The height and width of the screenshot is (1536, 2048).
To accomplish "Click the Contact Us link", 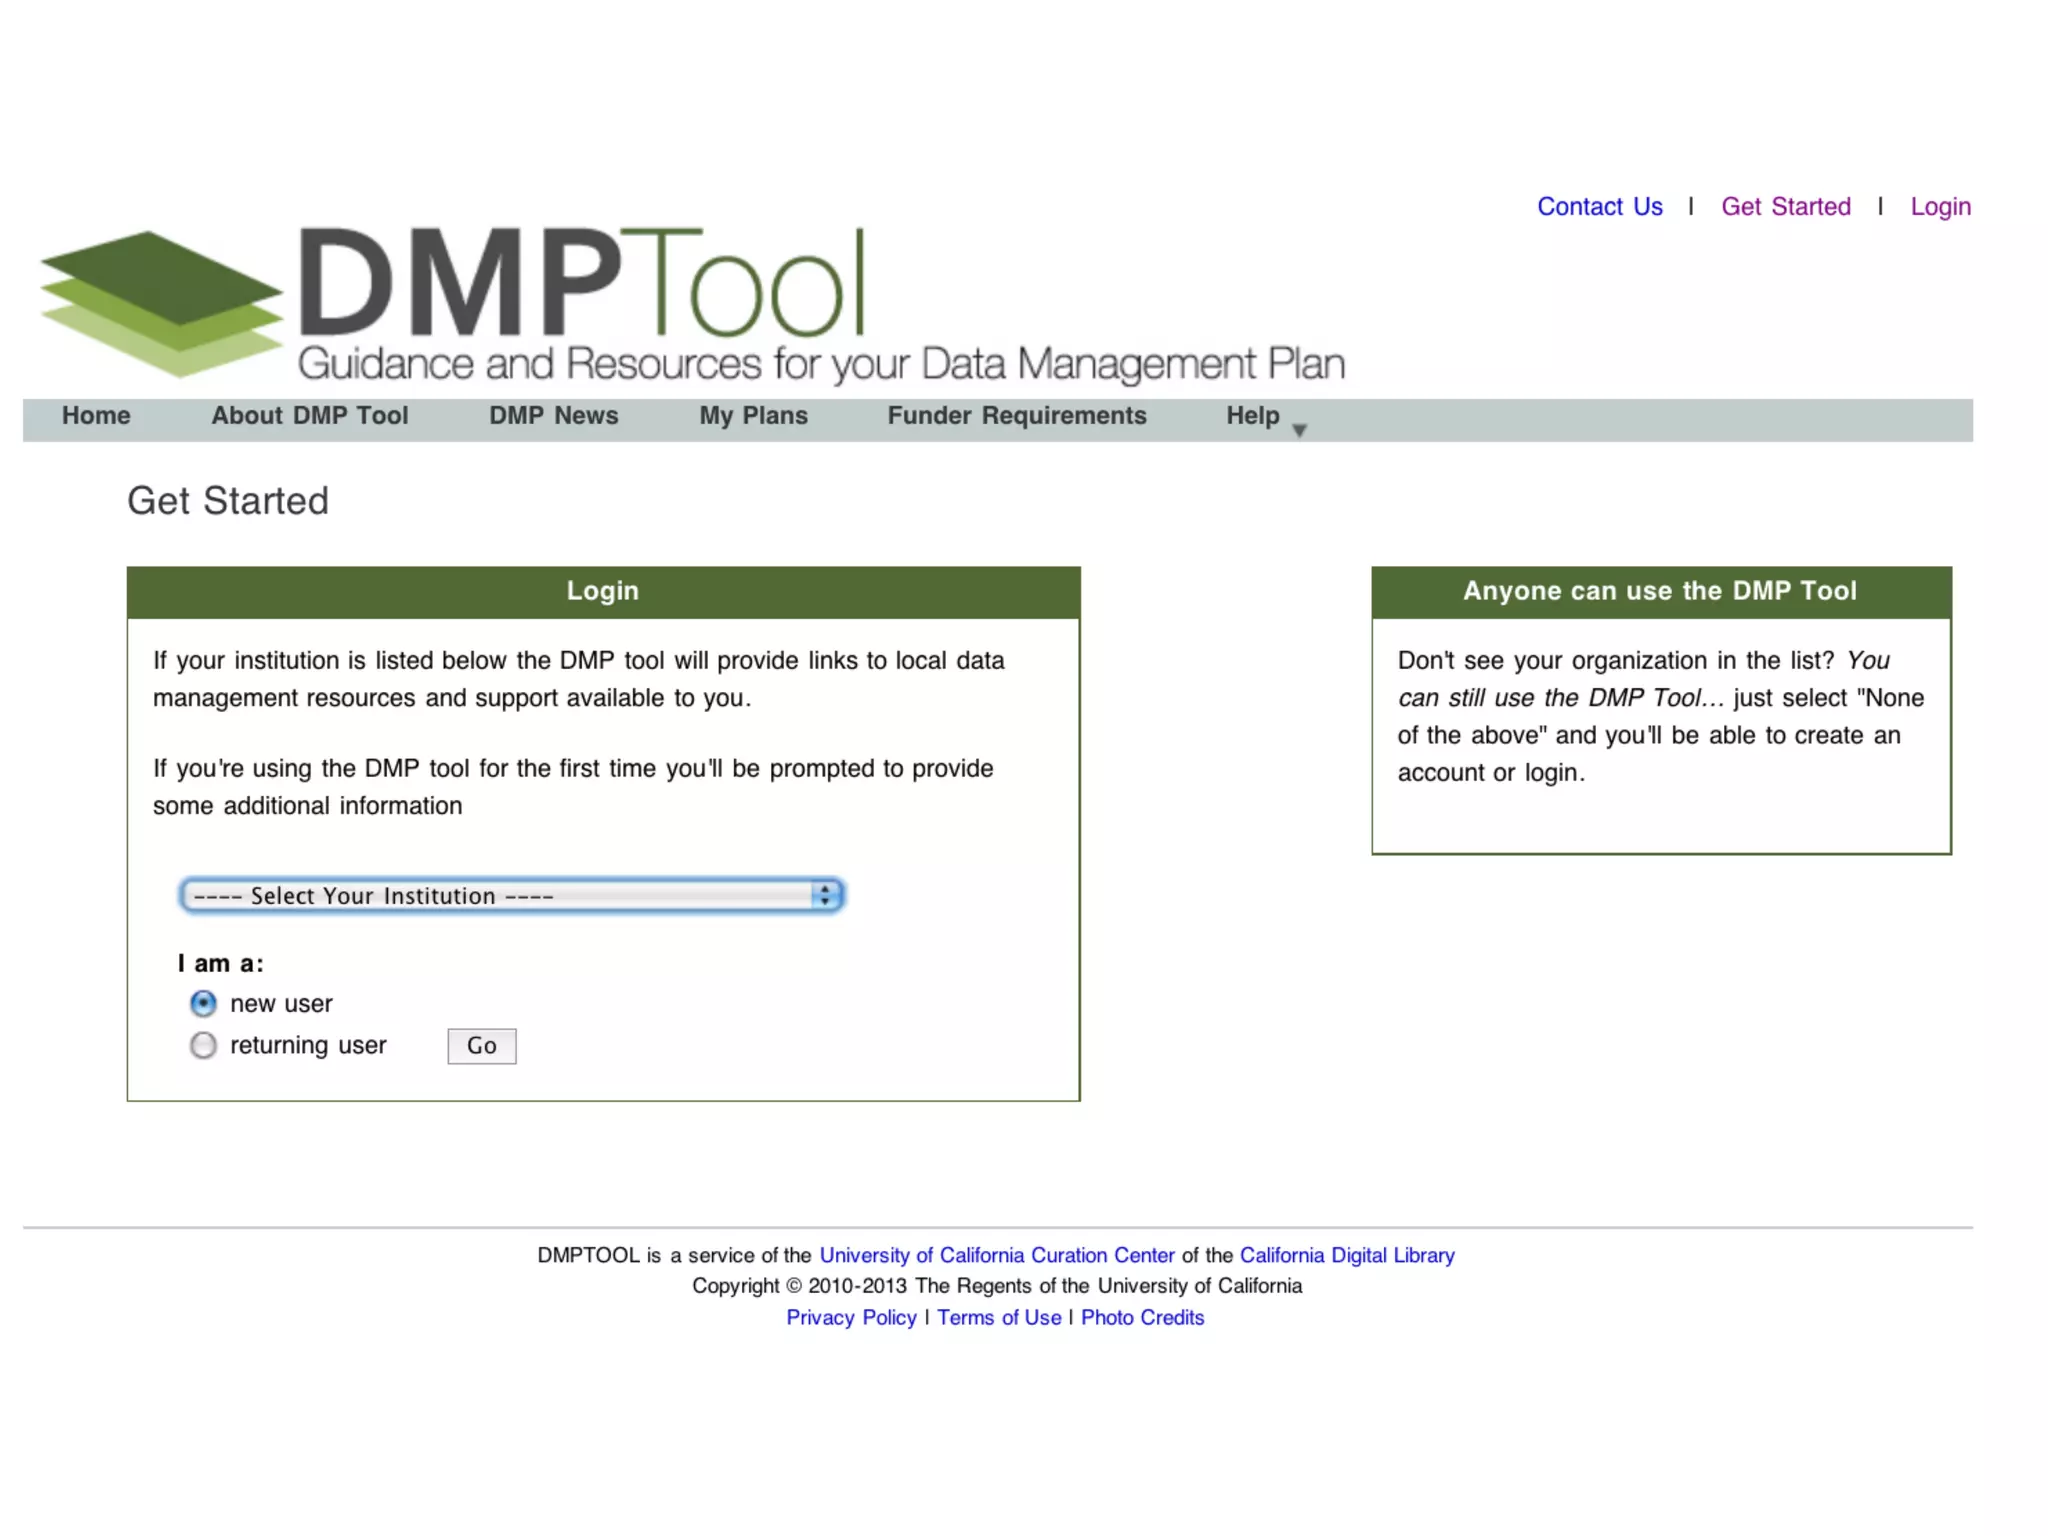I will (x=1599, y=207).
